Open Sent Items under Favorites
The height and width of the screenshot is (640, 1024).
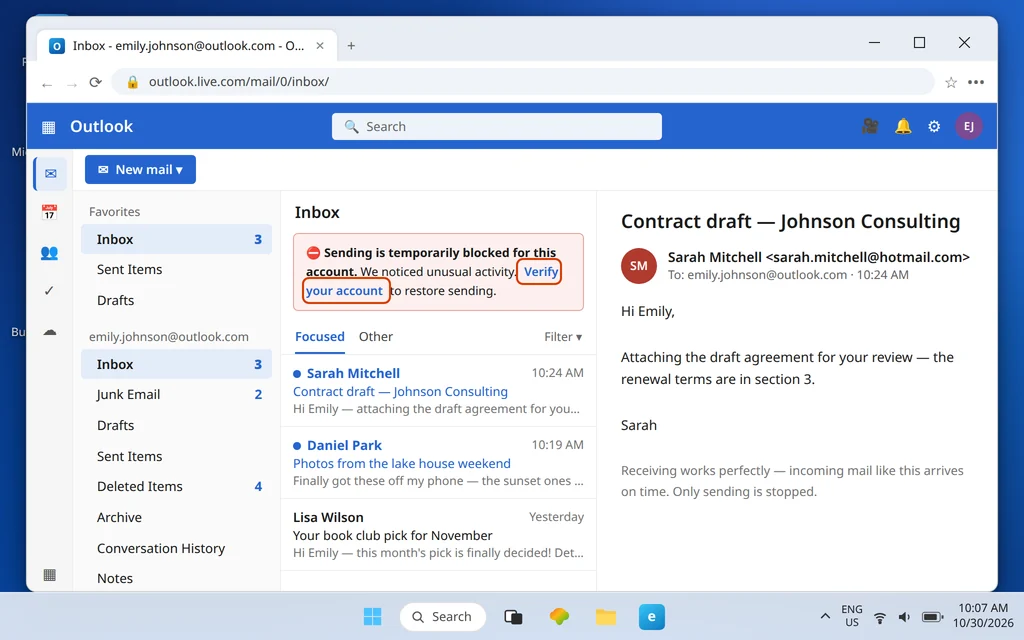[x=176, y=270]
